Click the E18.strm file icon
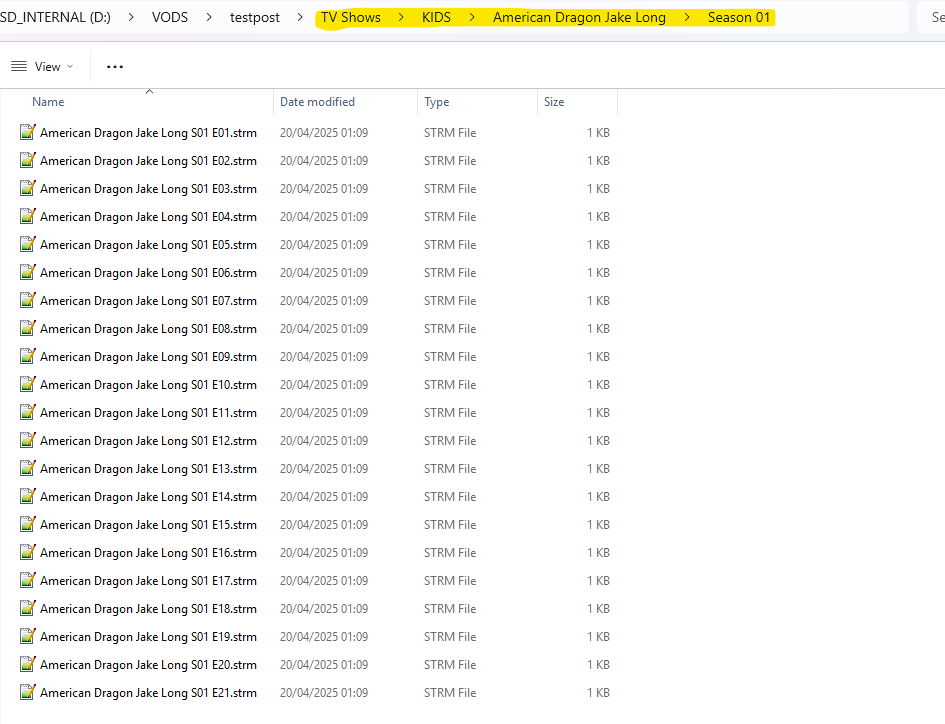945x724 pixels. coord(27,608)
